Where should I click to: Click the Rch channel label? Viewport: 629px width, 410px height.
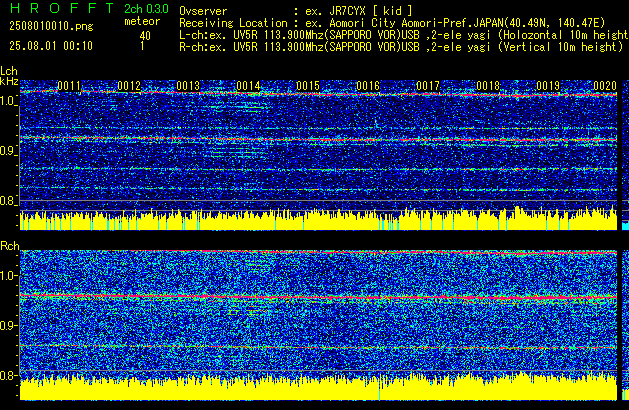coord(10,246)
